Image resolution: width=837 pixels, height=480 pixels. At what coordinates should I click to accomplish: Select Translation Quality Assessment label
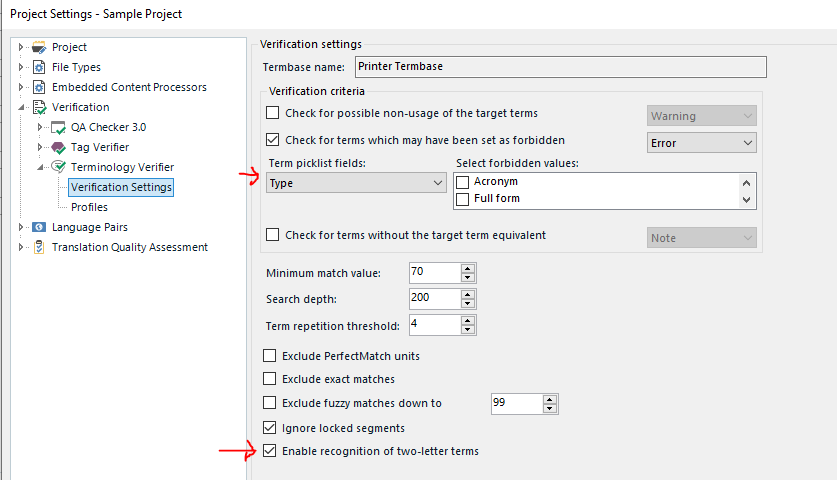(130, 247)
